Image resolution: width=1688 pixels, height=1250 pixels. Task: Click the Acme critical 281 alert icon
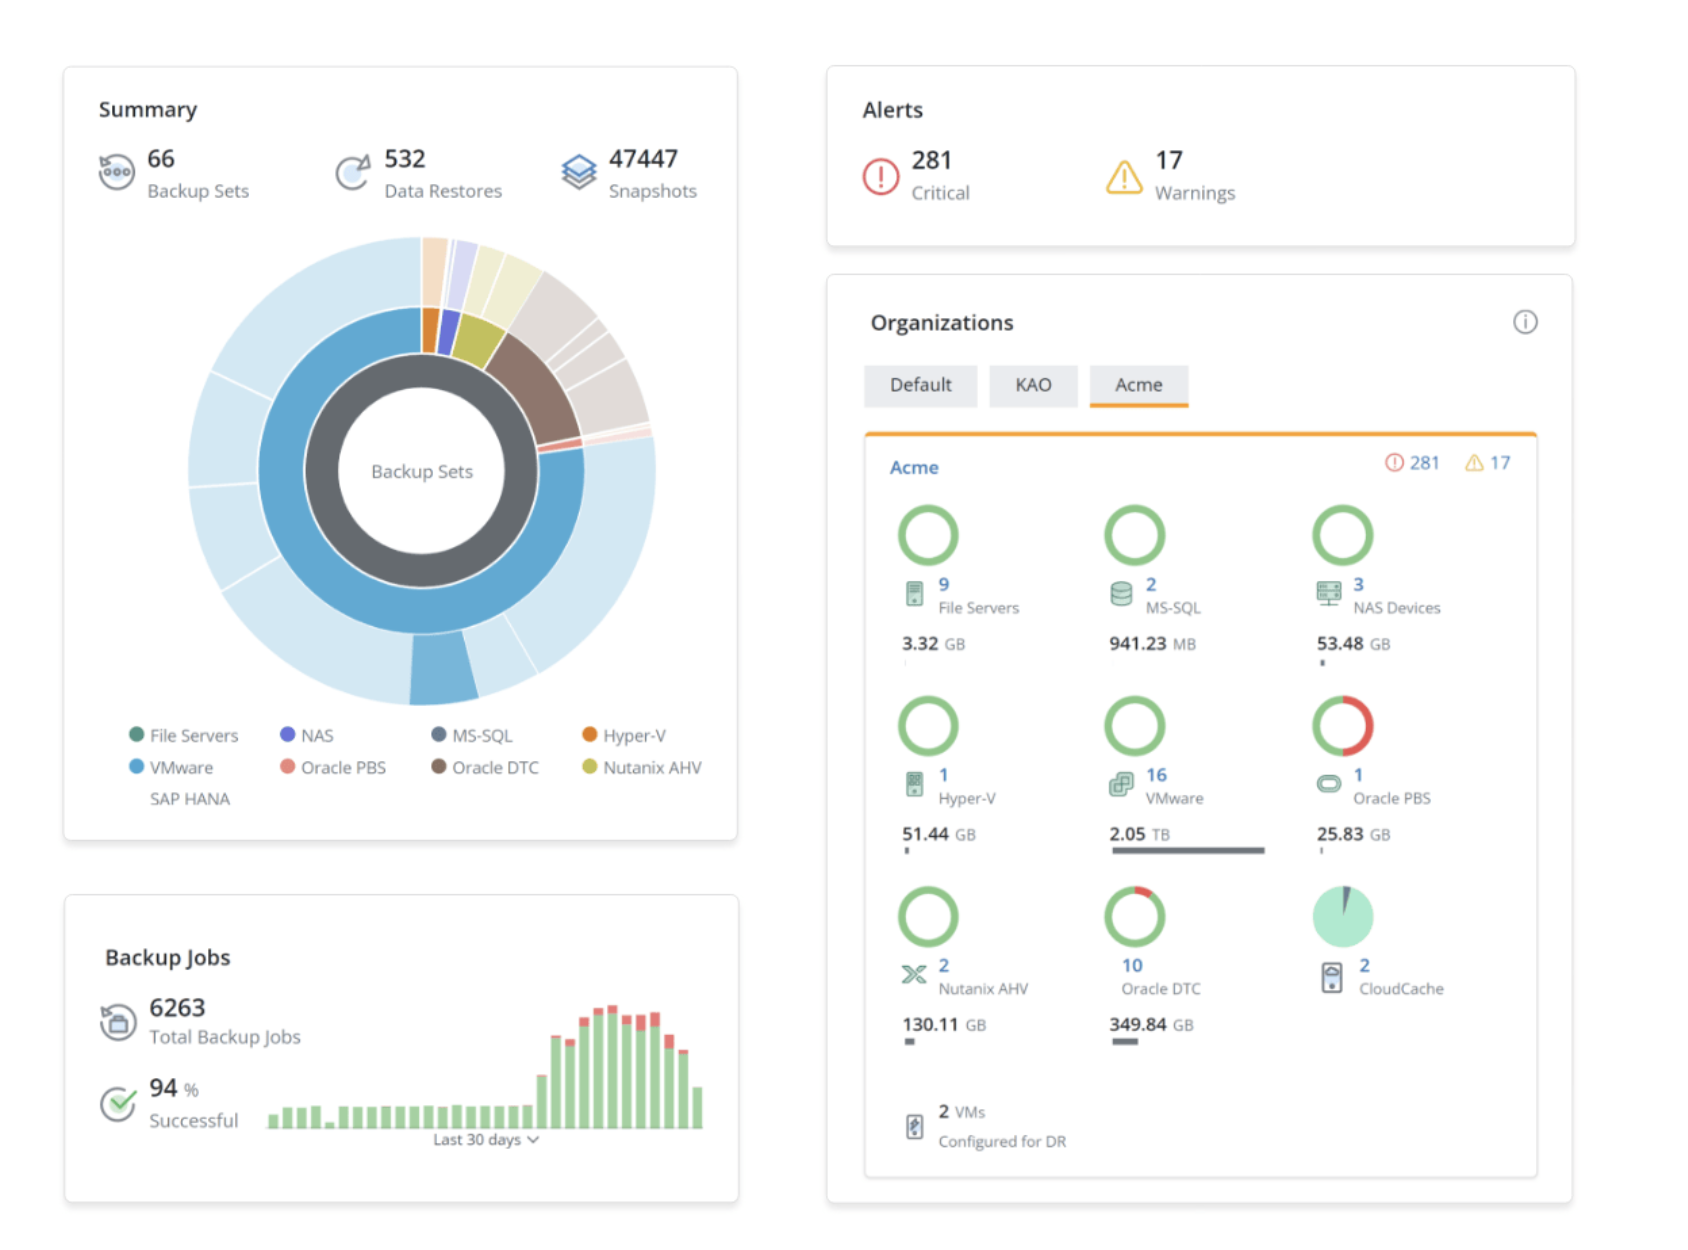1394,462
